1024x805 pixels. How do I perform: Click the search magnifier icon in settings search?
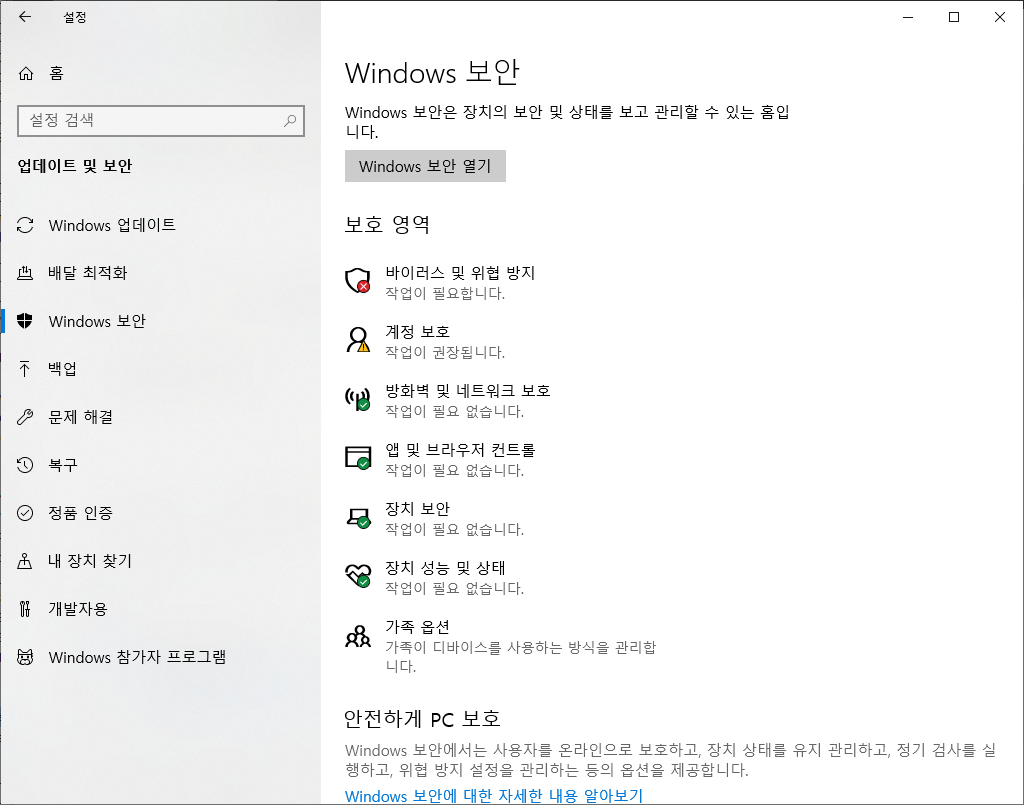click(290, 120)
